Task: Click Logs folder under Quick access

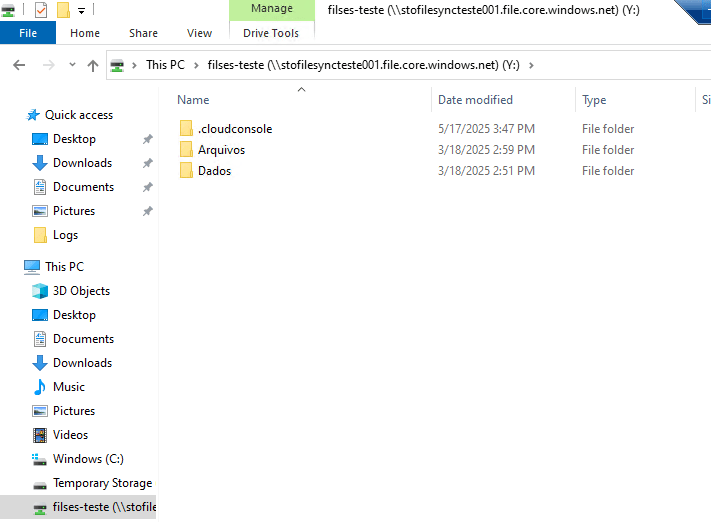Action: coord(65,235)
